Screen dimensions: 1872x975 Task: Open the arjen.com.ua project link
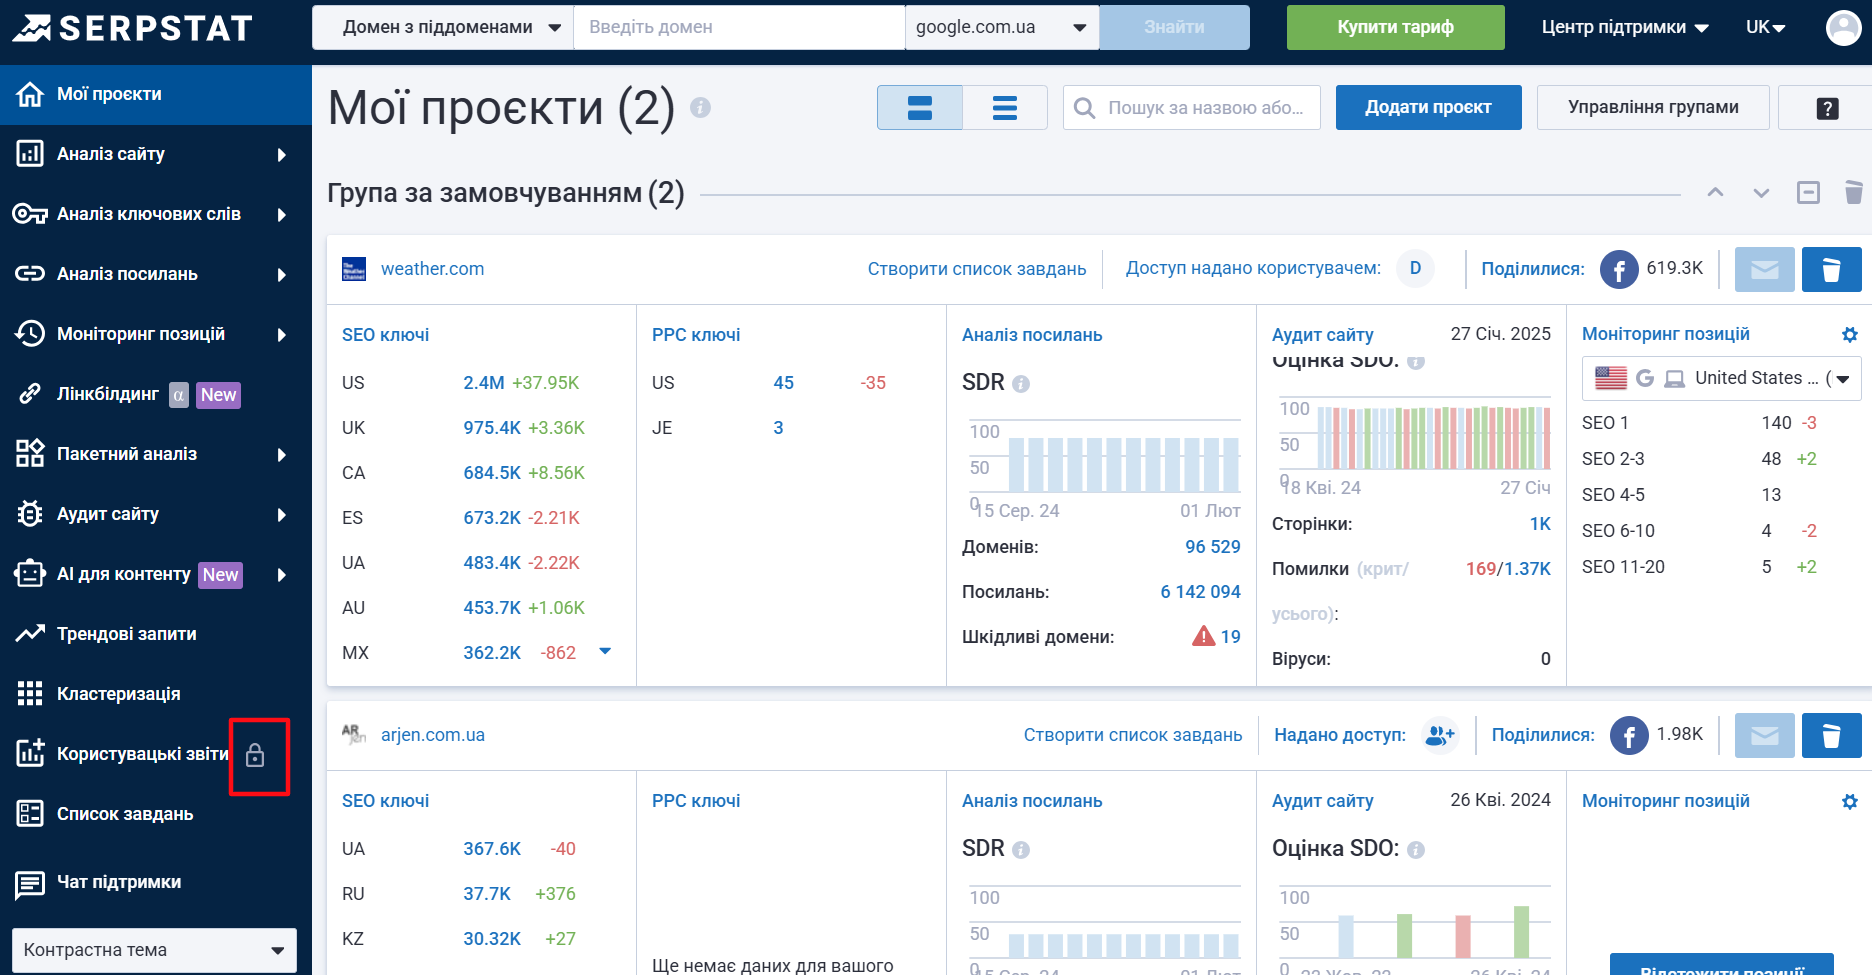pos(432,735)
